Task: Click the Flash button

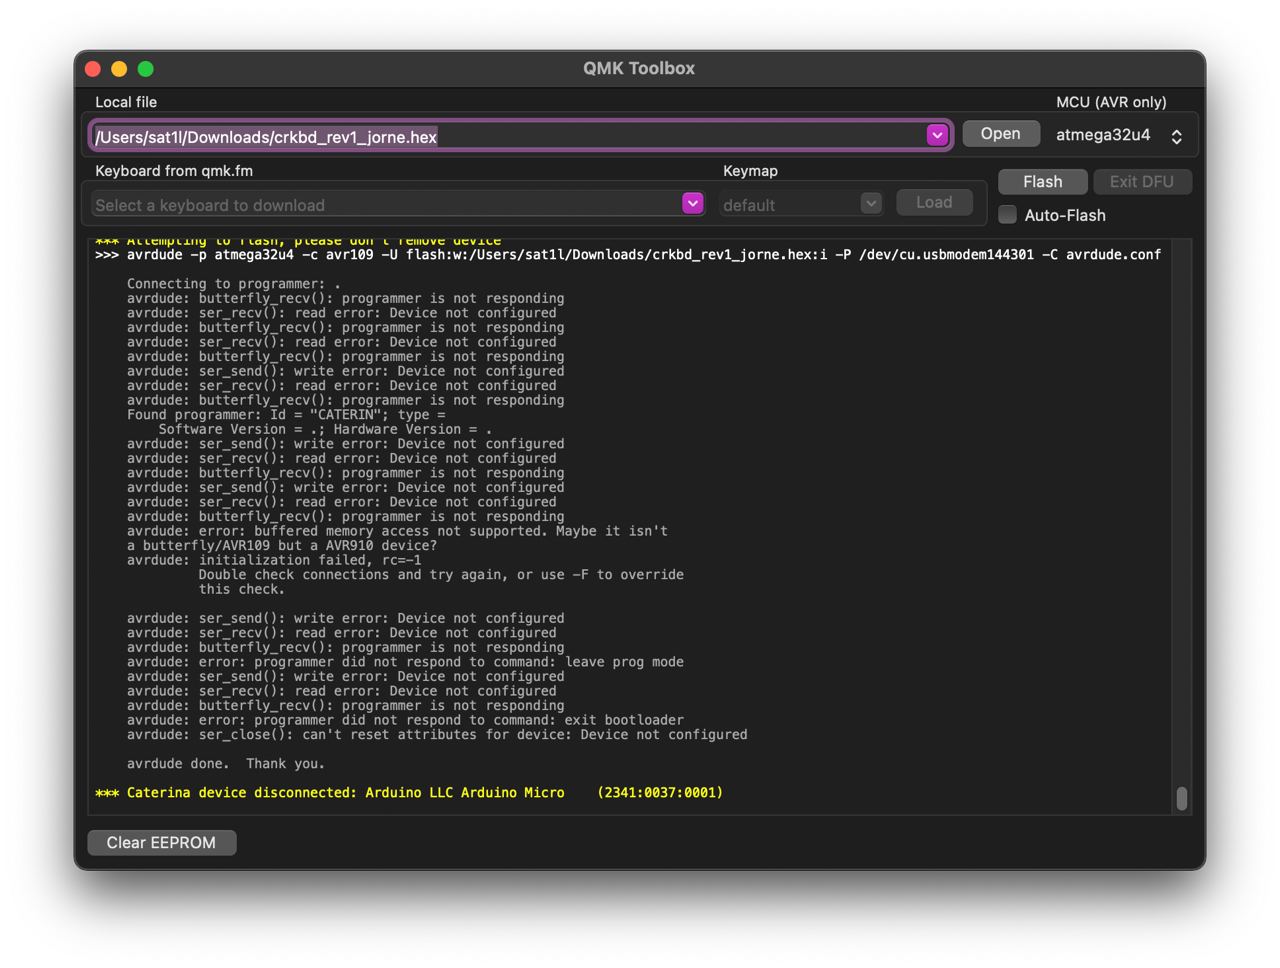Action: 1042,182
